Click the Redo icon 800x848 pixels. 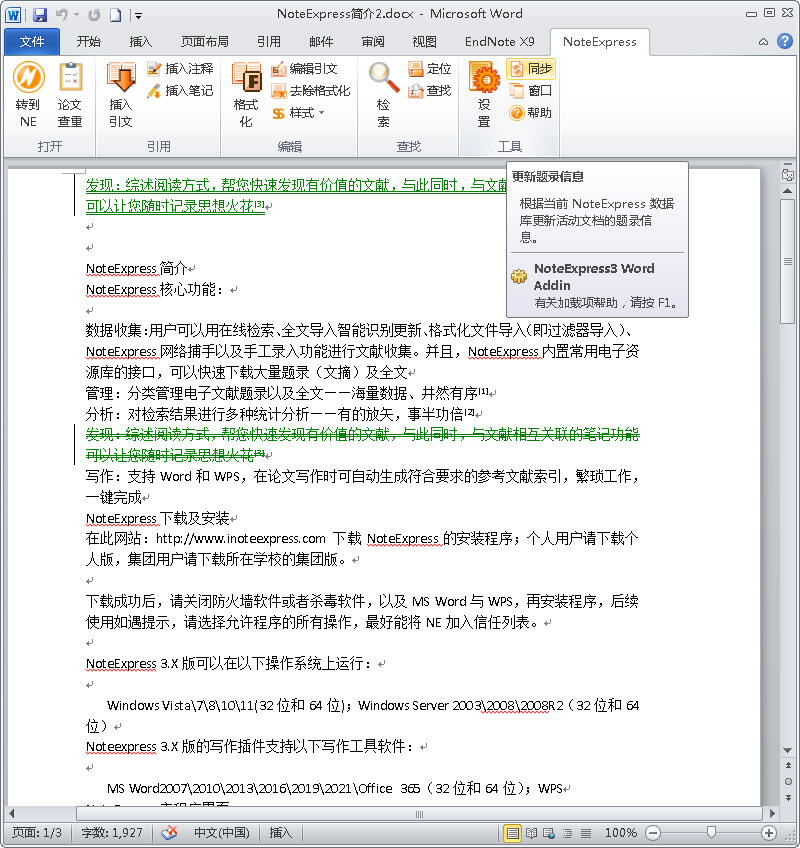point(94,15)
